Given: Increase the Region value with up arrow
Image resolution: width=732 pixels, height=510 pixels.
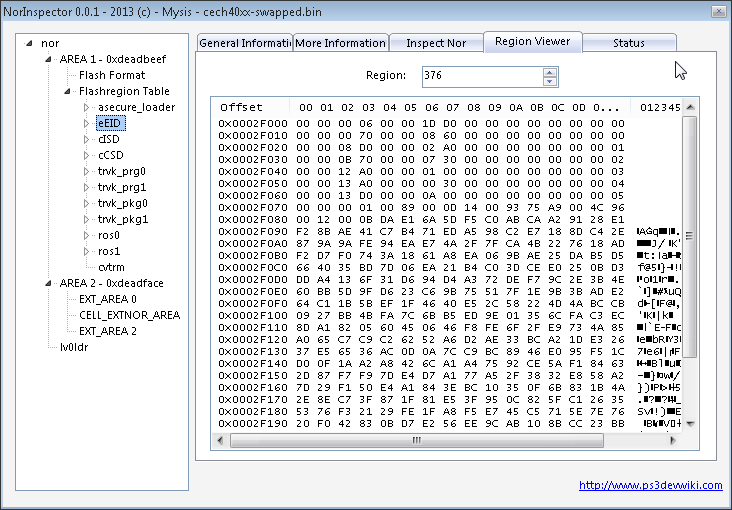Looking at the screenshot, I should [x=549, y=71].
